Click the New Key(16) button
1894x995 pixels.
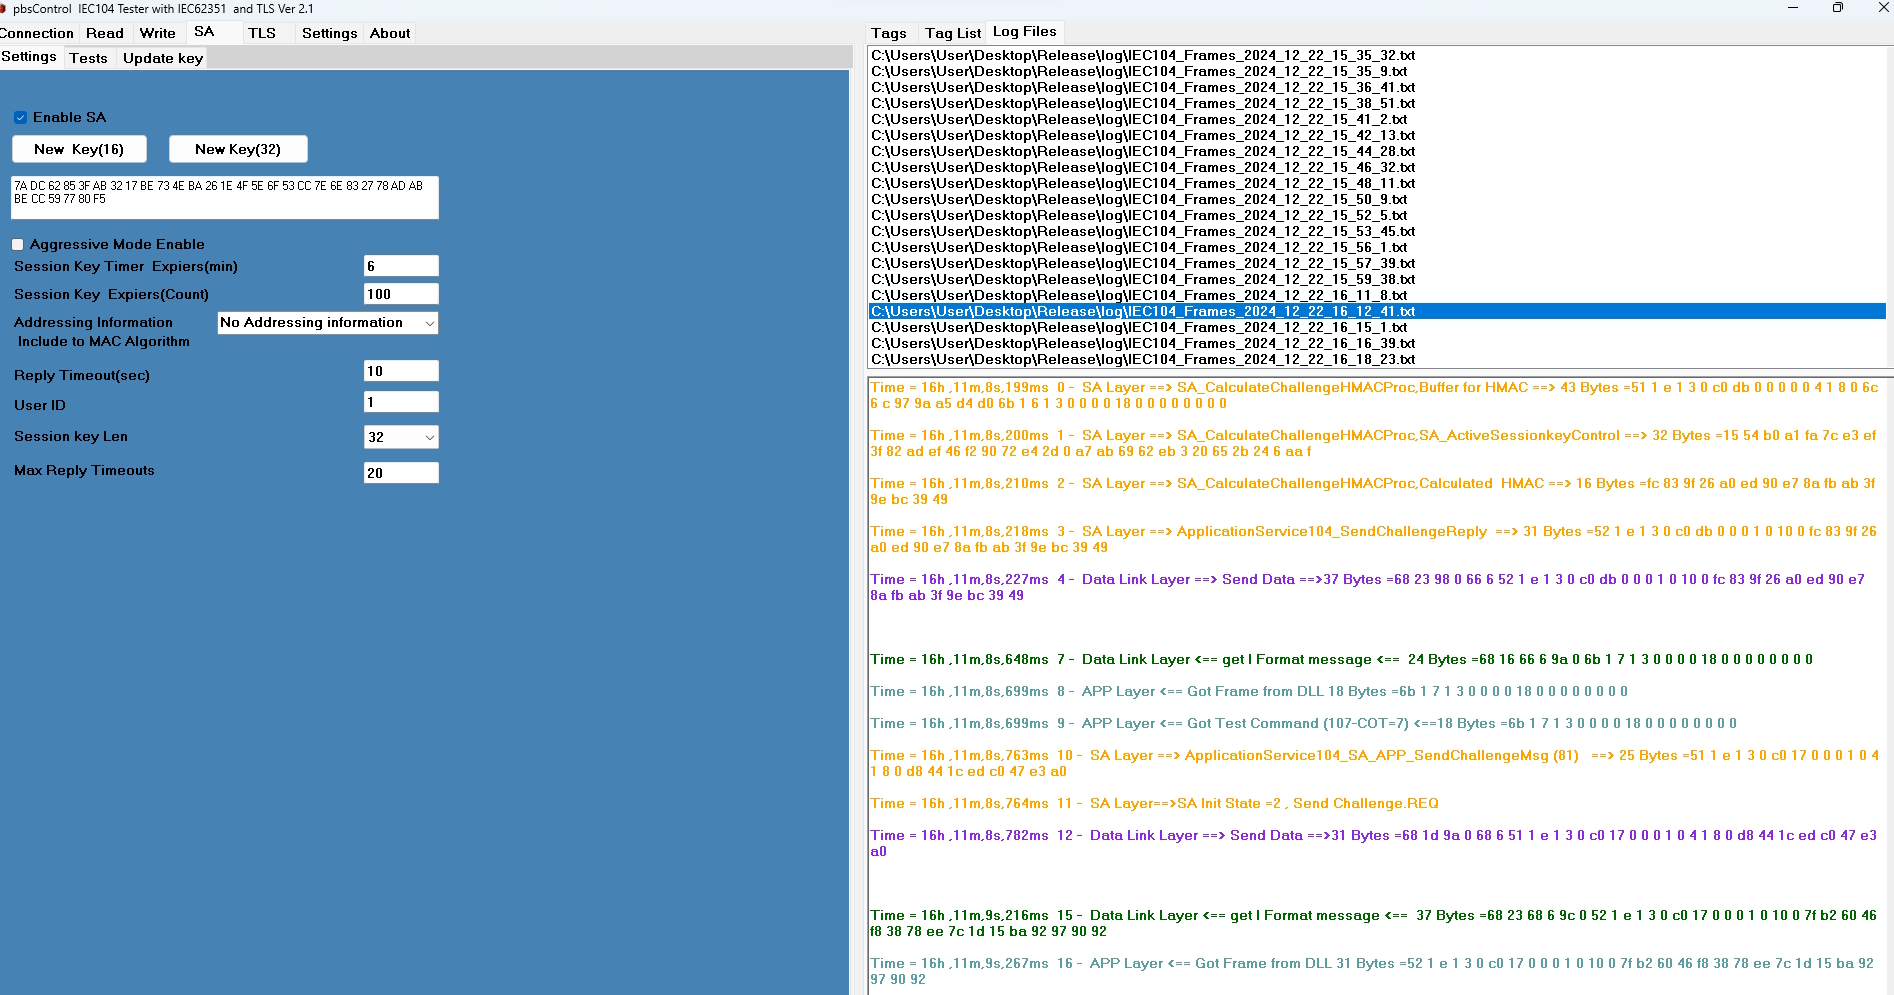[79, 148]
